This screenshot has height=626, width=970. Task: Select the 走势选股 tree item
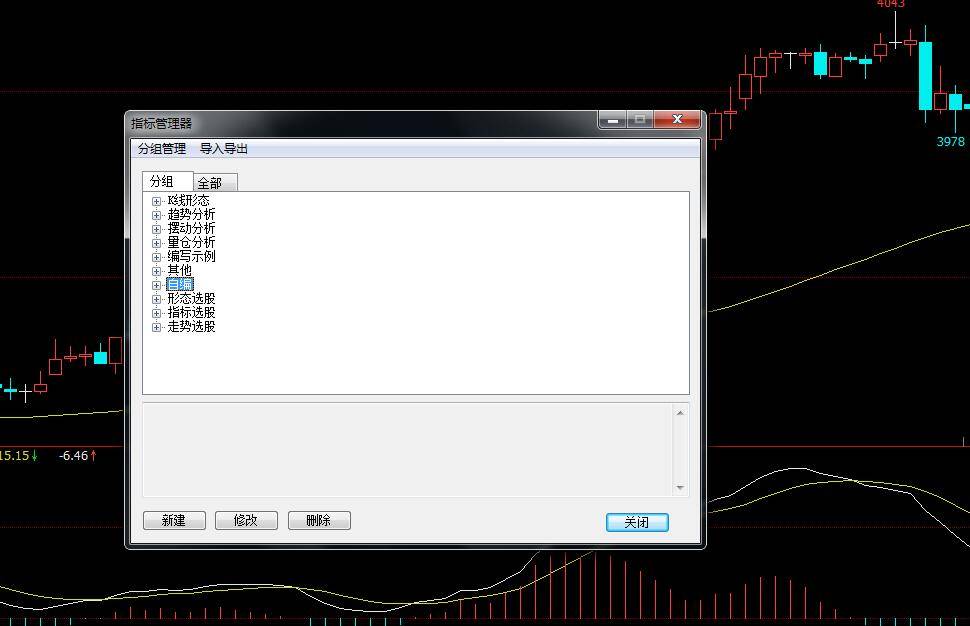click(x=191, y=327)
